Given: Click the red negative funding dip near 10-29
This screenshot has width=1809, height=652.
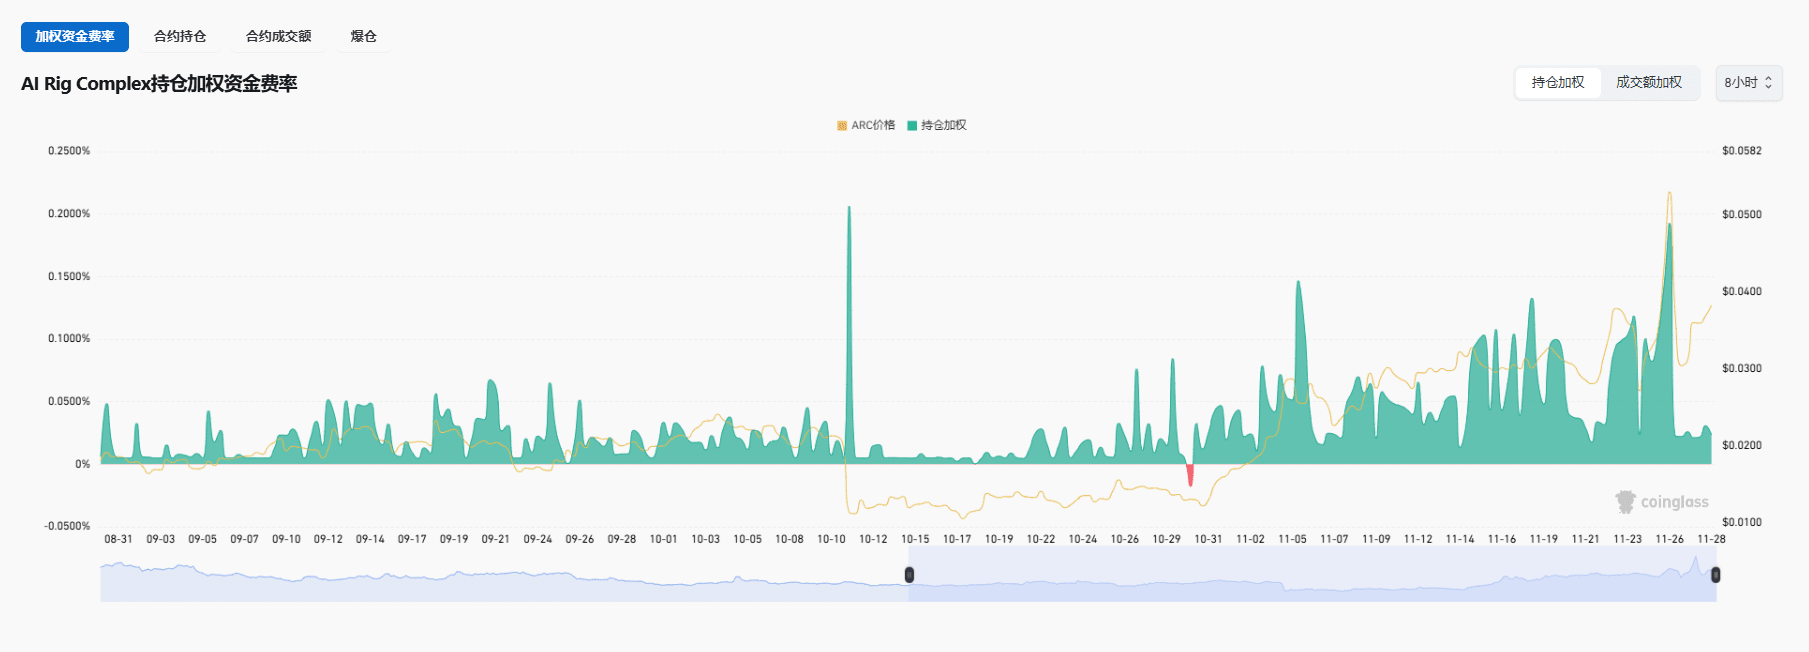Looking at the screenshot, I should point(1190,474).
